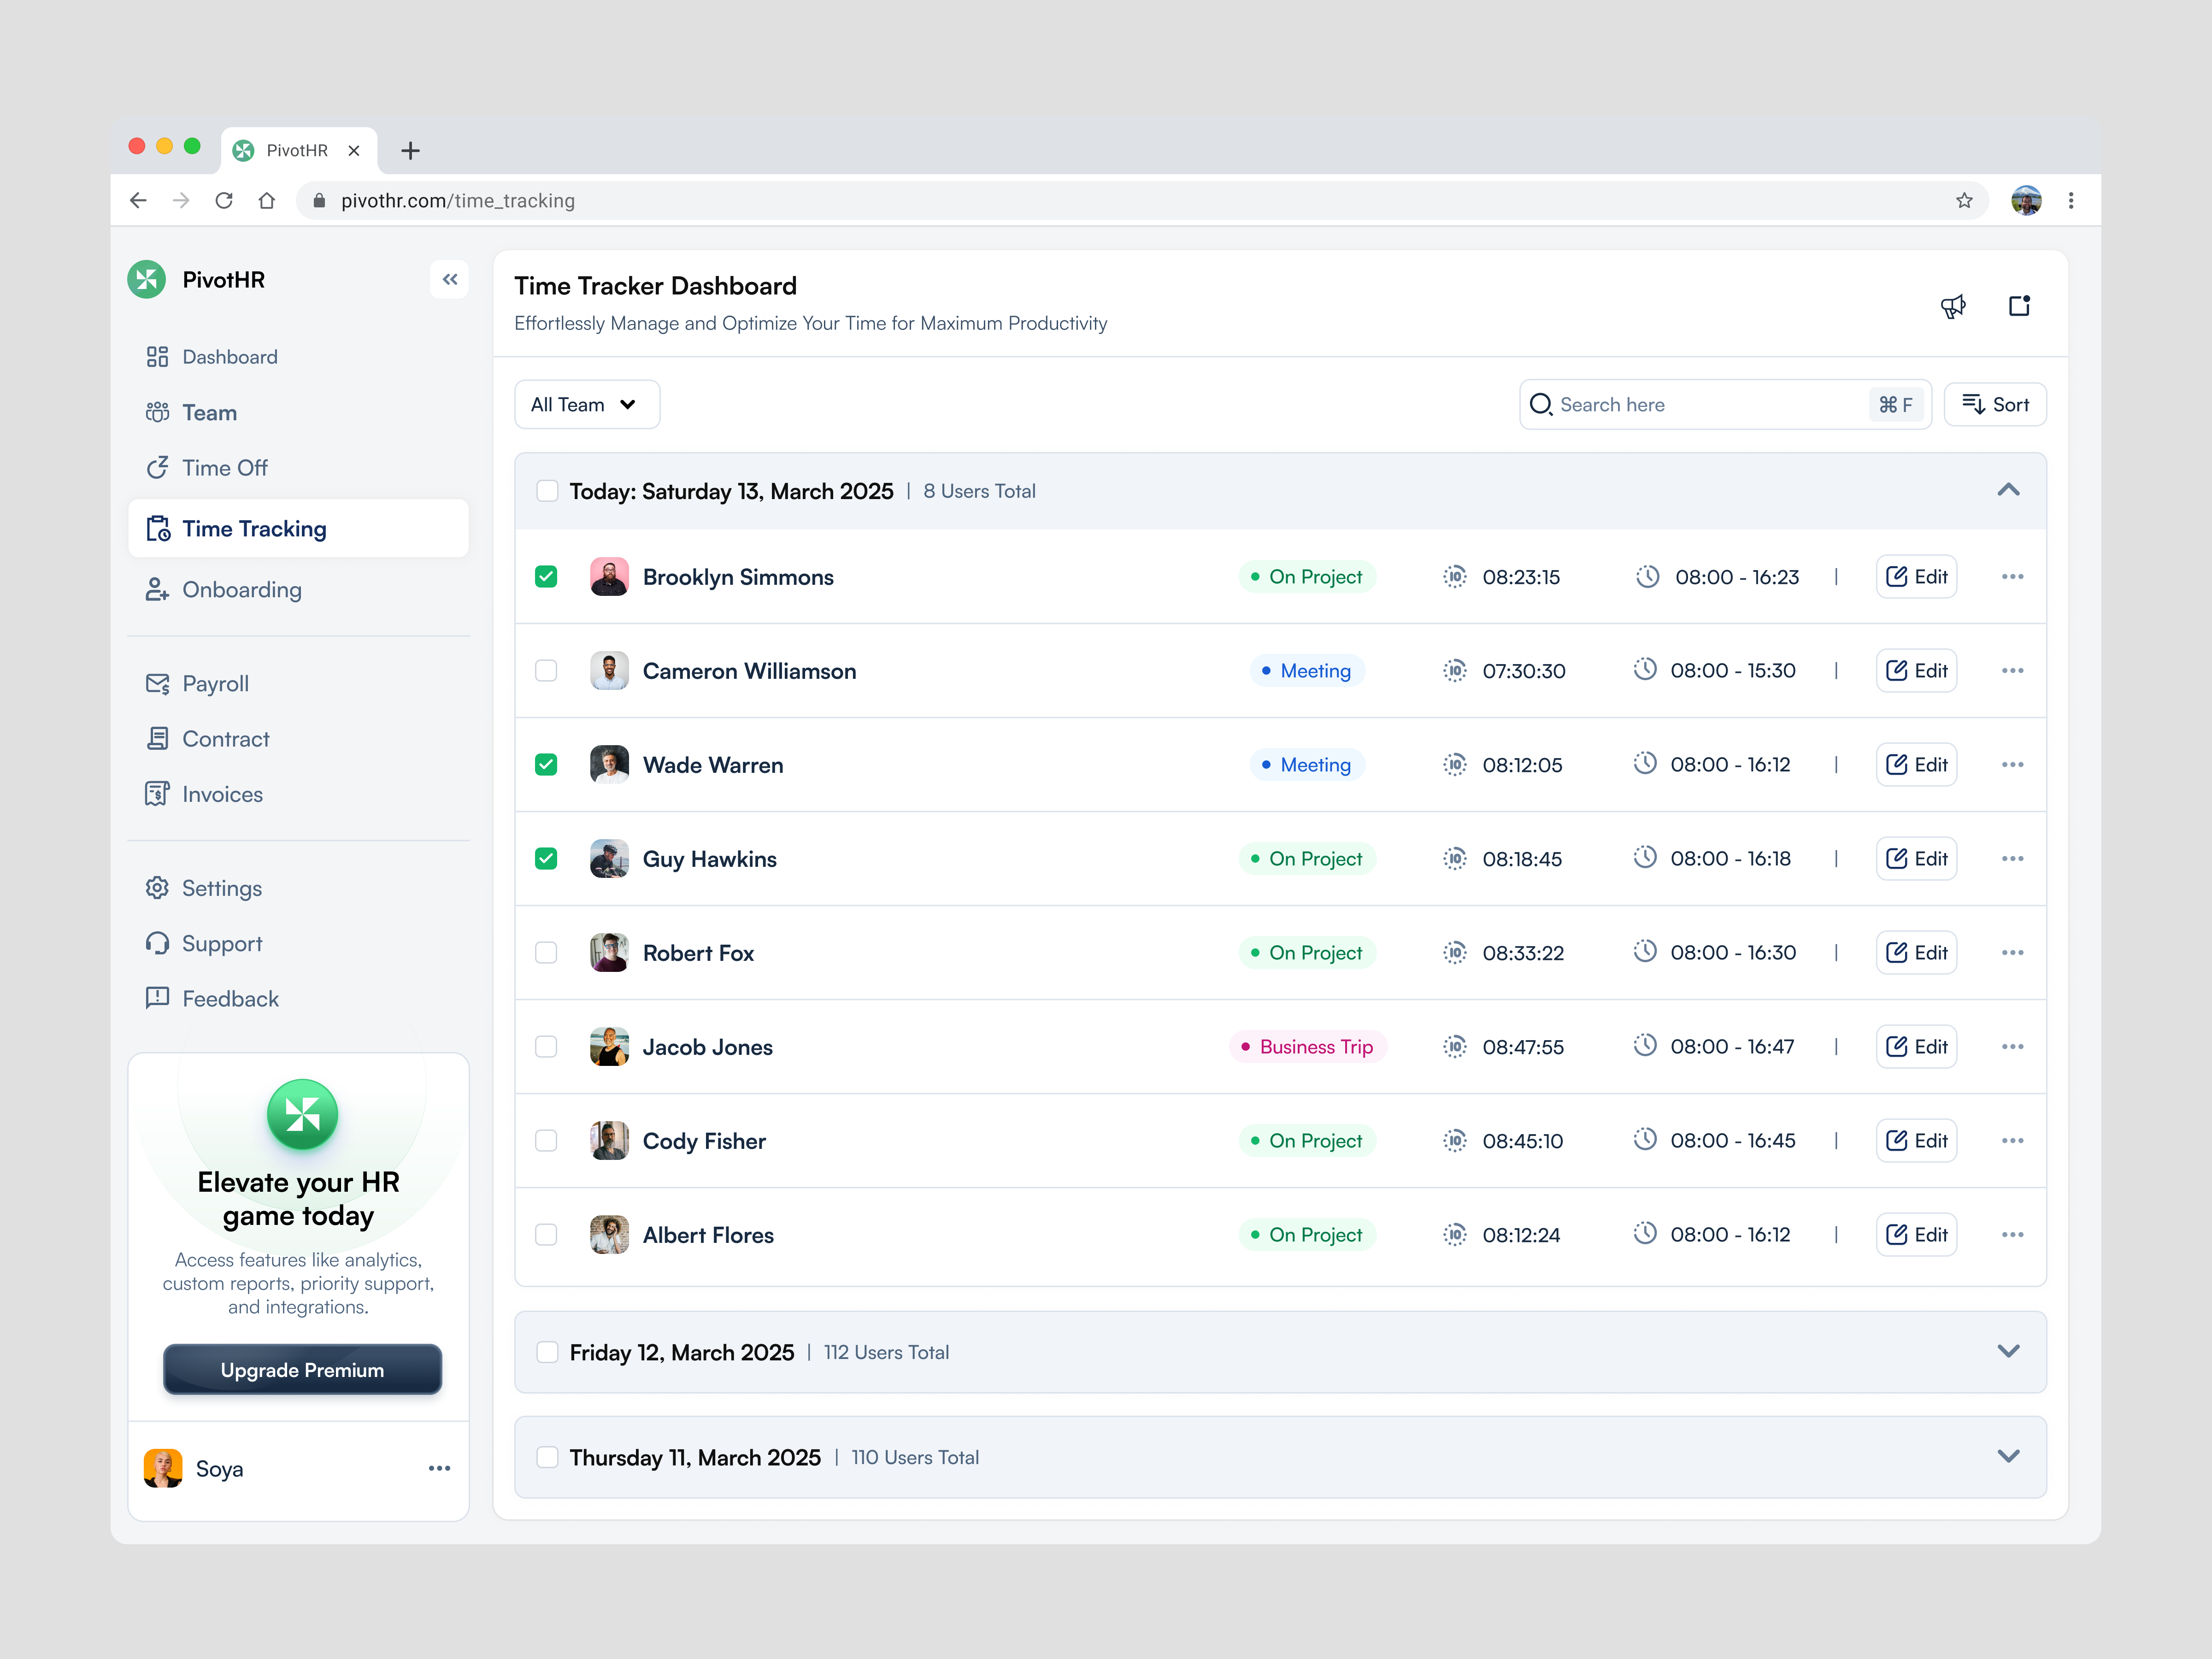Select the checkbox for Jacob Jones
This screenshot has height=1659, width=2212.
pyautogui.click(x=546, y=1046)
